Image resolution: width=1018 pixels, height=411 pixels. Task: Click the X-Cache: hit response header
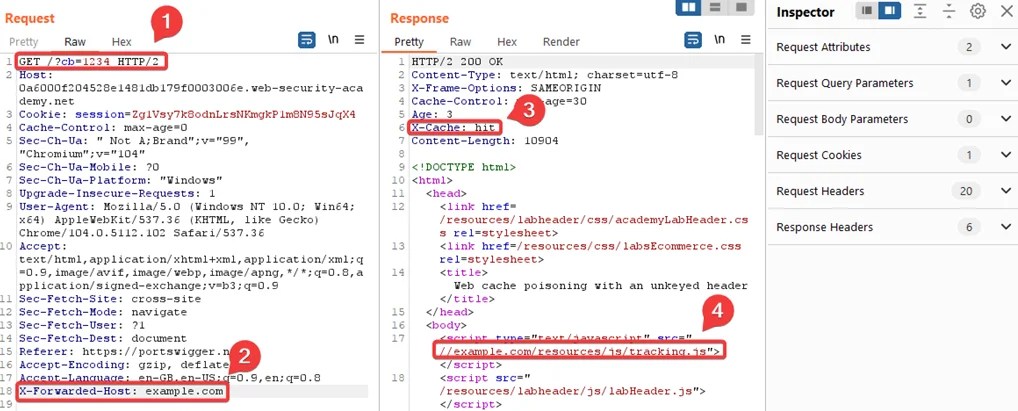click(454, 128)
